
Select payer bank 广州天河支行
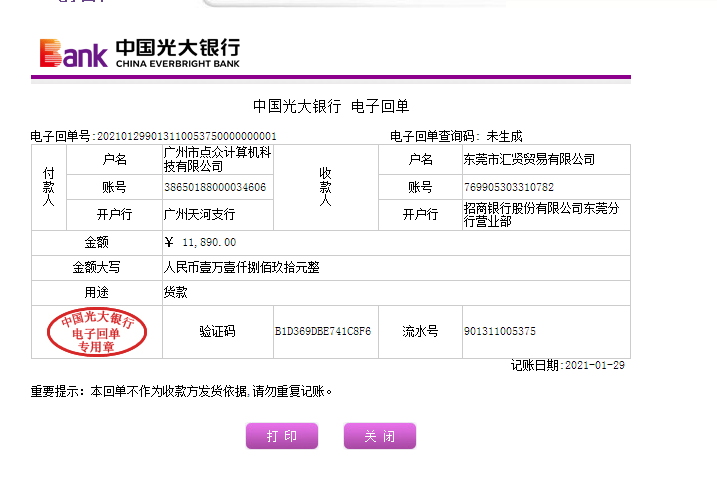199,214
